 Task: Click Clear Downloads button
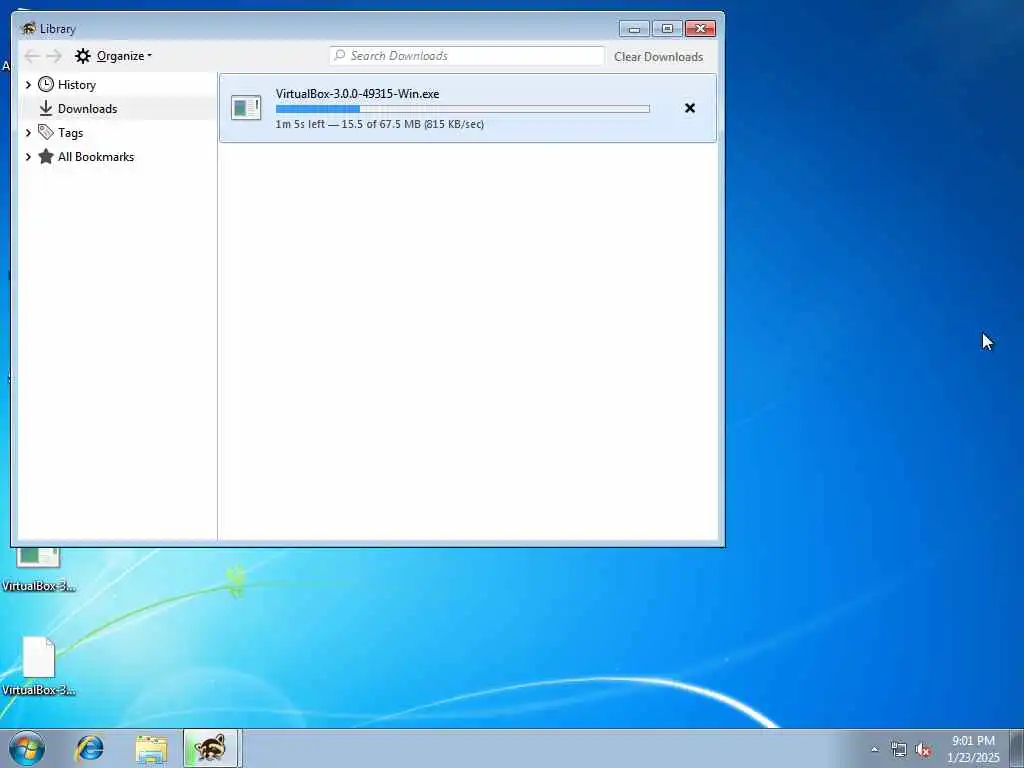click(x=658, y=57)
